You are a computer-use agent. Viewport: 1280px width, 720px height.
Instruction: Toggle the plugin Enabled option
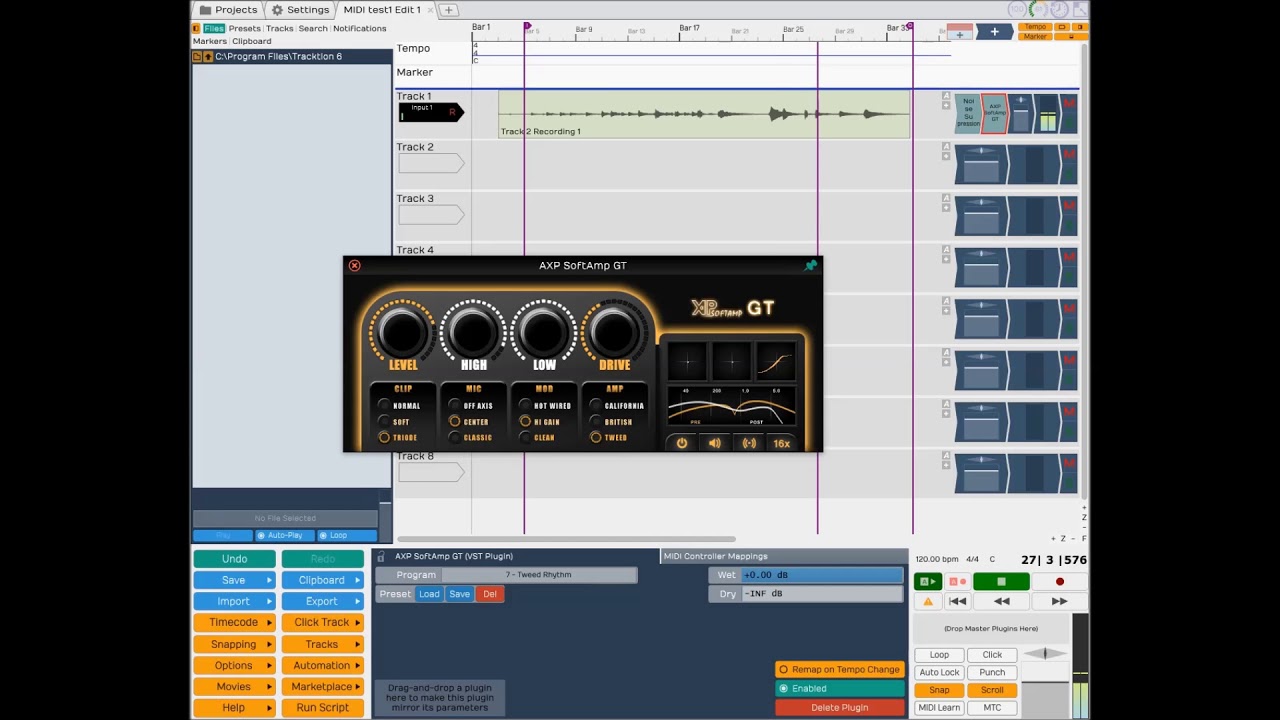coord(840,688)
